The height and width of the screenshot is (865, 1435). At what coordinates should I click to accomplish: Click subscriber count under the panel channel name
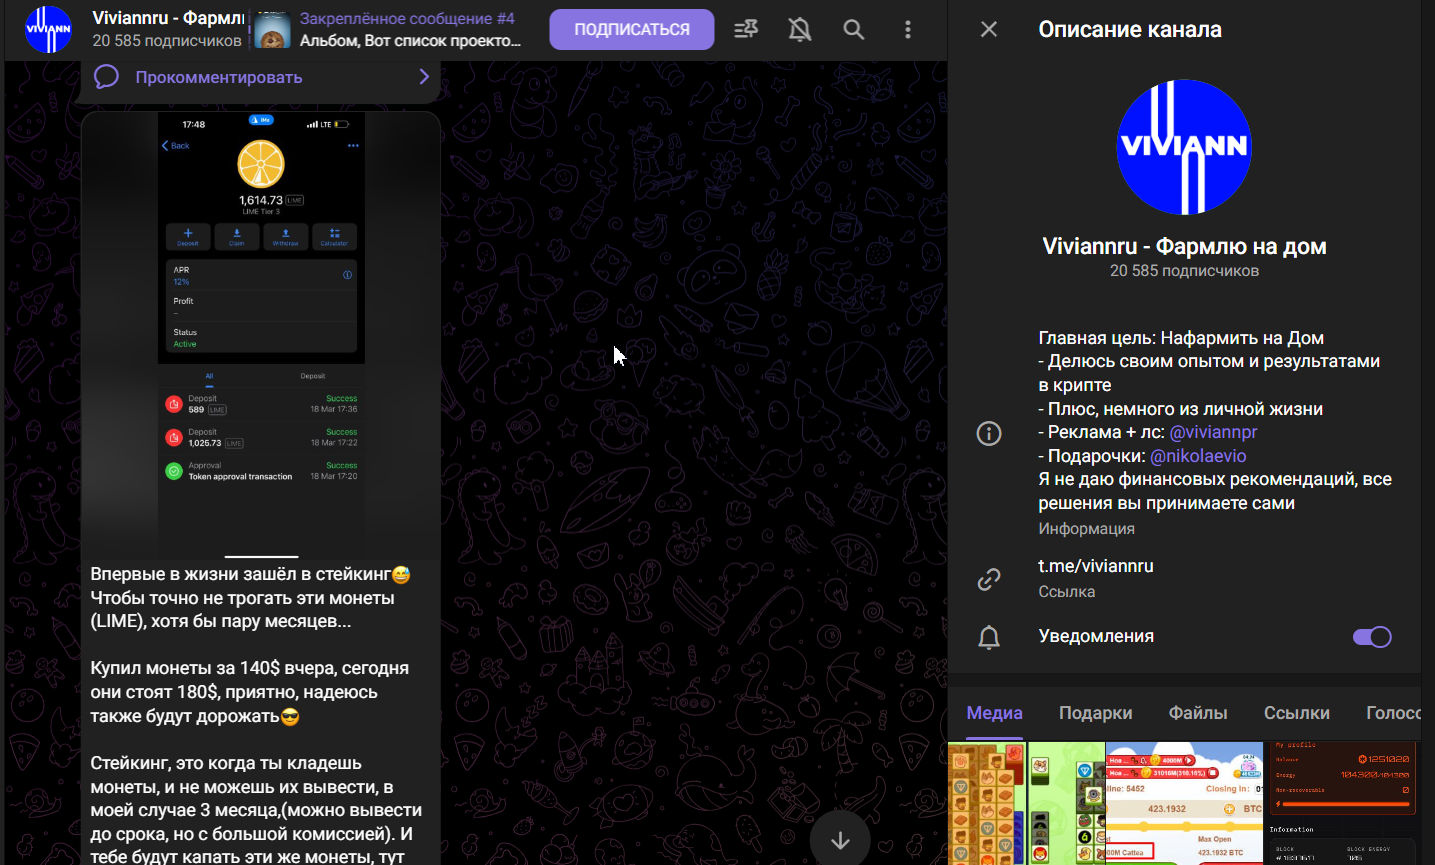tap(1184, 271)
